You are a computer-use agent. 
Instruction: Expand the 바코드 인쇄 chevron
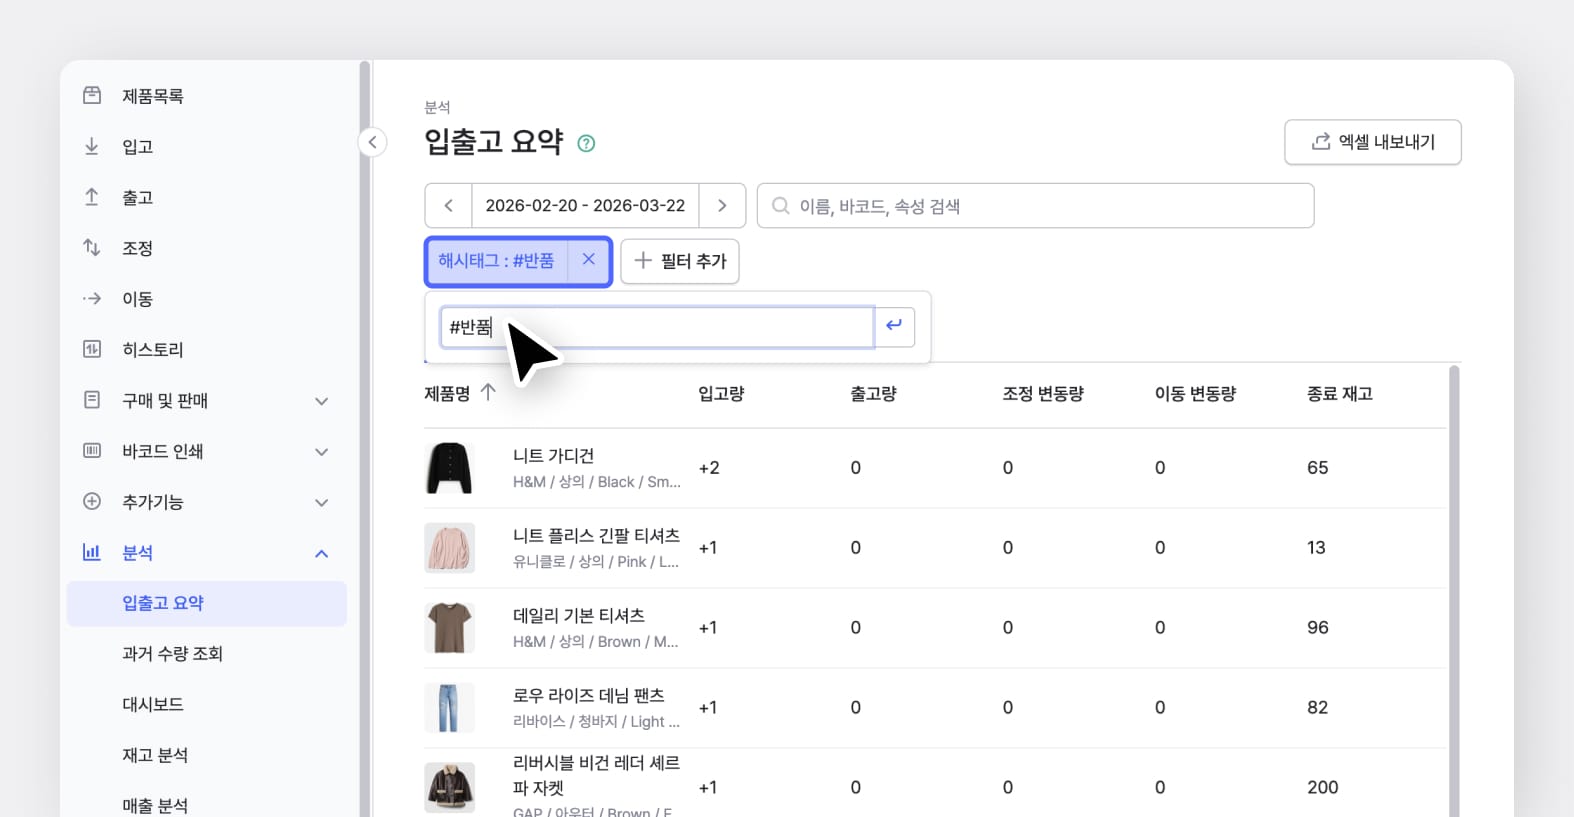coord(321,452)
